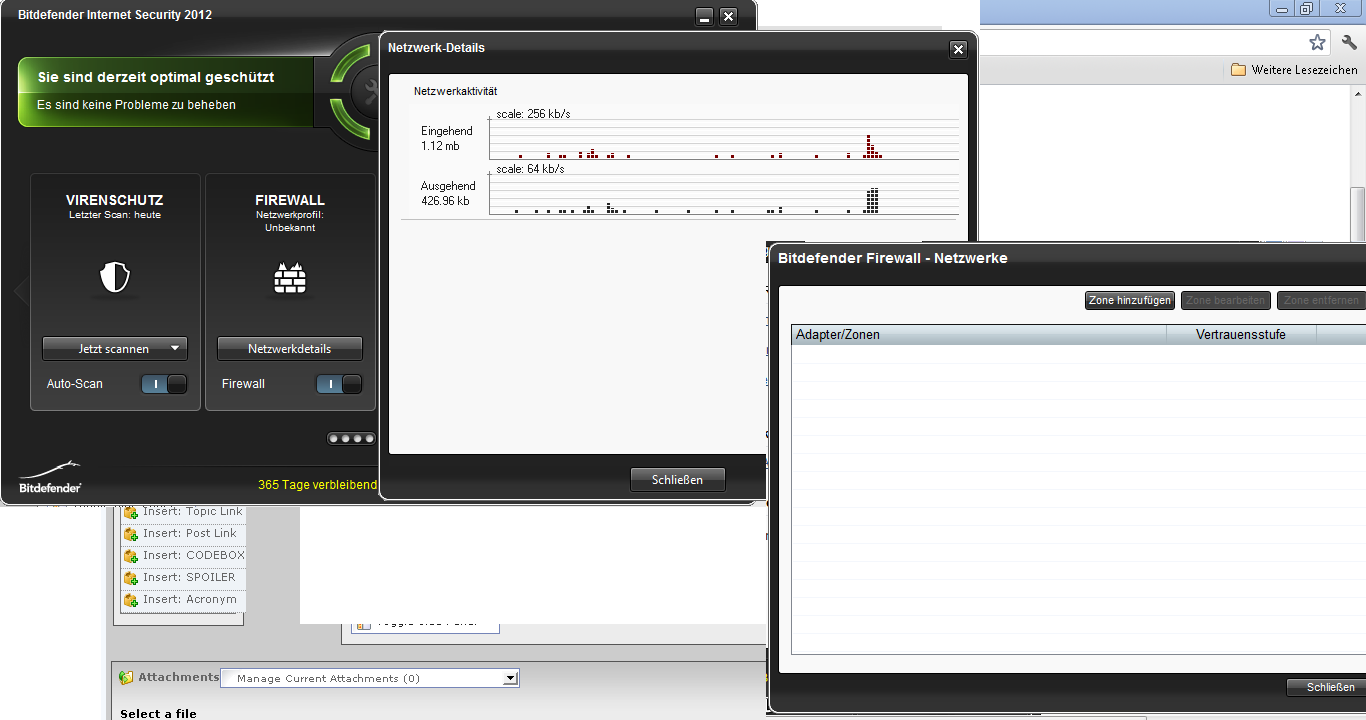The width and height of the screenshot is (1366, 720).
Task: Click Schließen in the Netzwerk-Details dialog
Action: point(678,480)
